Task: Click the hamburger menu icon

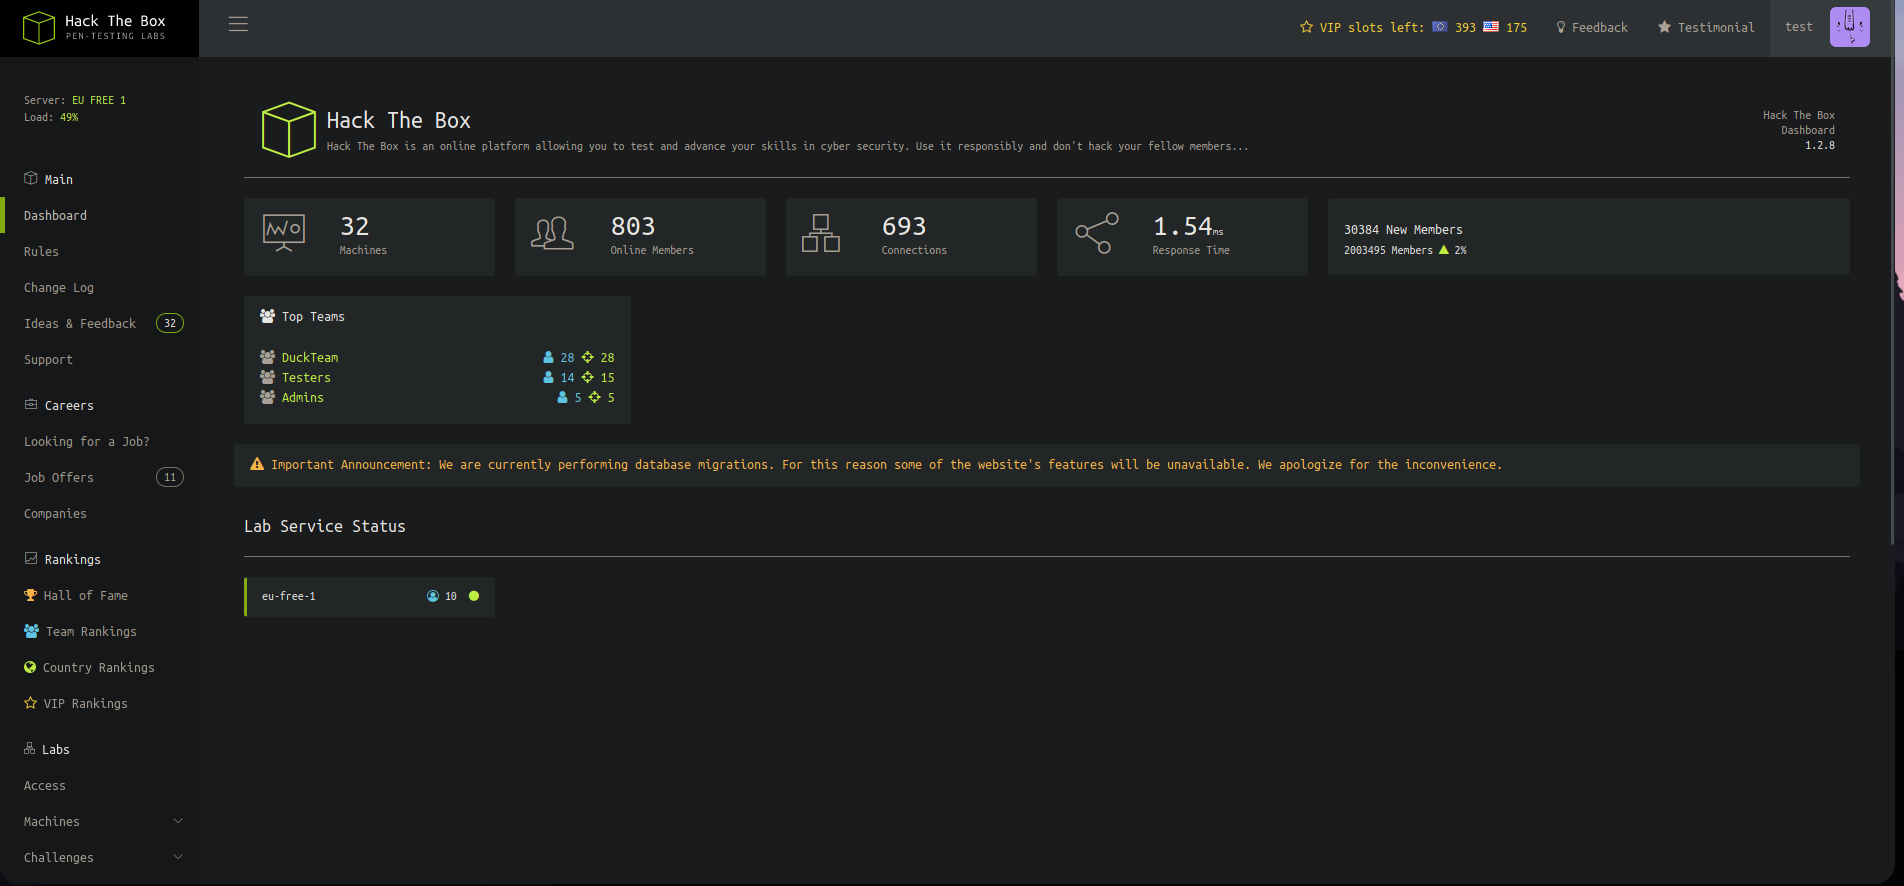Action: 238,25
